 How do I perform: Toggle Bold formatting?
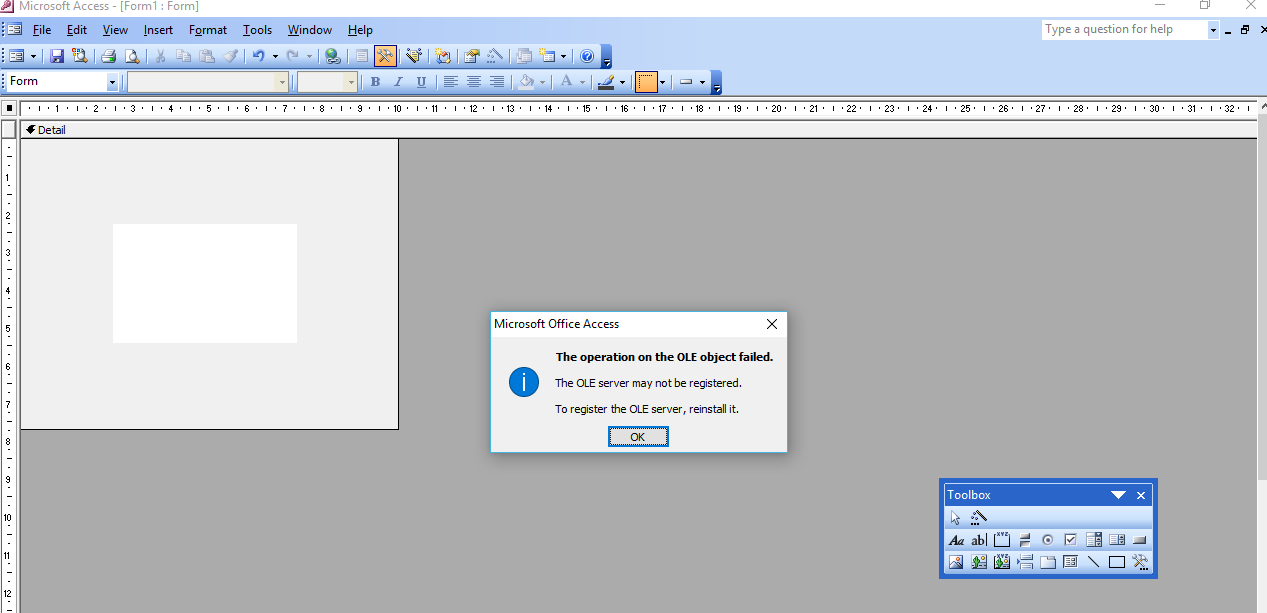(x=375, y=82)
